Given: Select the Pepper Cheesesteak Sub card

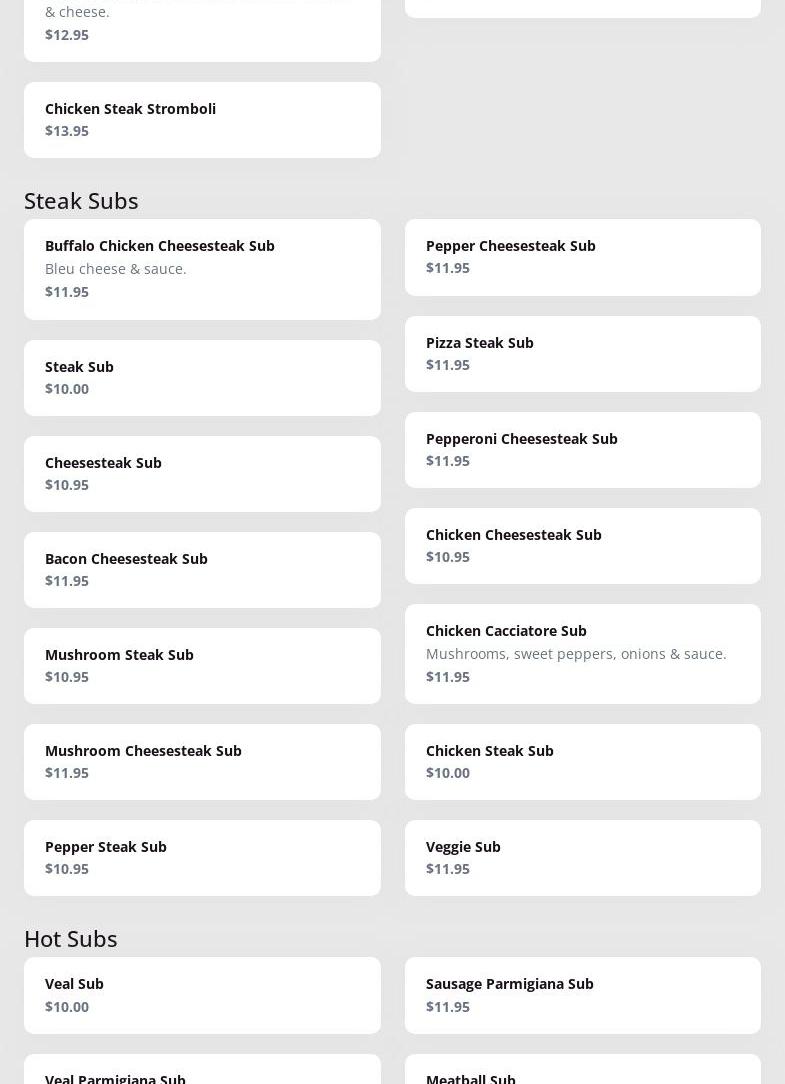Looking at the screenshot, I should pos(582,257).
